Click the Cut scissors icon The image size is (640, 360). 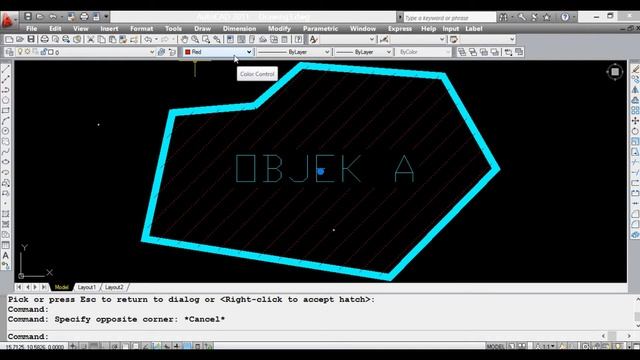pos(91,40)
